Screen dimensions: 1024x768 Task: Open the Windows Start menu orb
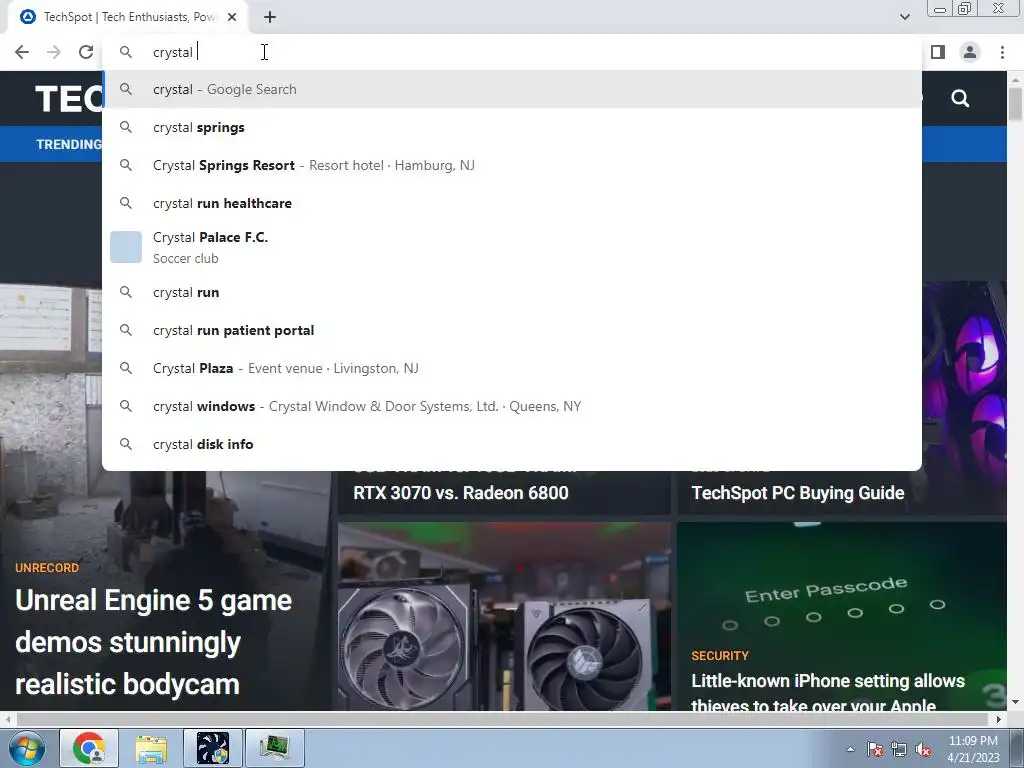(x=27, y=748)
